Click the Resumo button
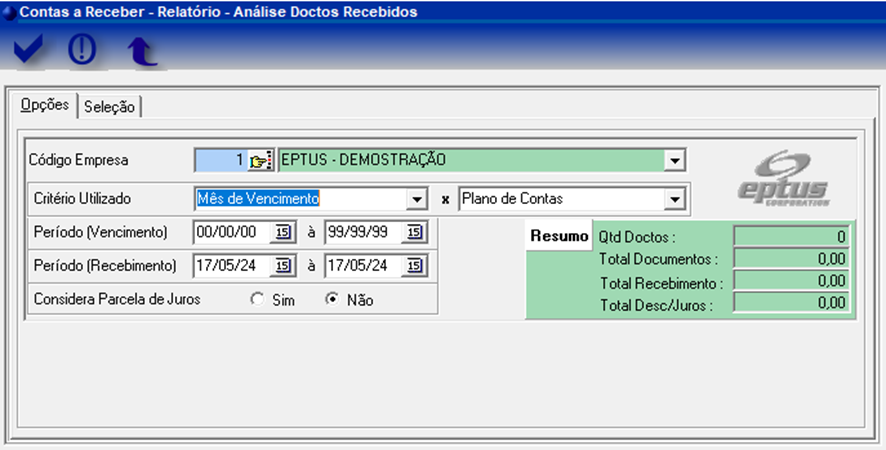Viewport: 886px width, 450px height. (x=559, y=237)
